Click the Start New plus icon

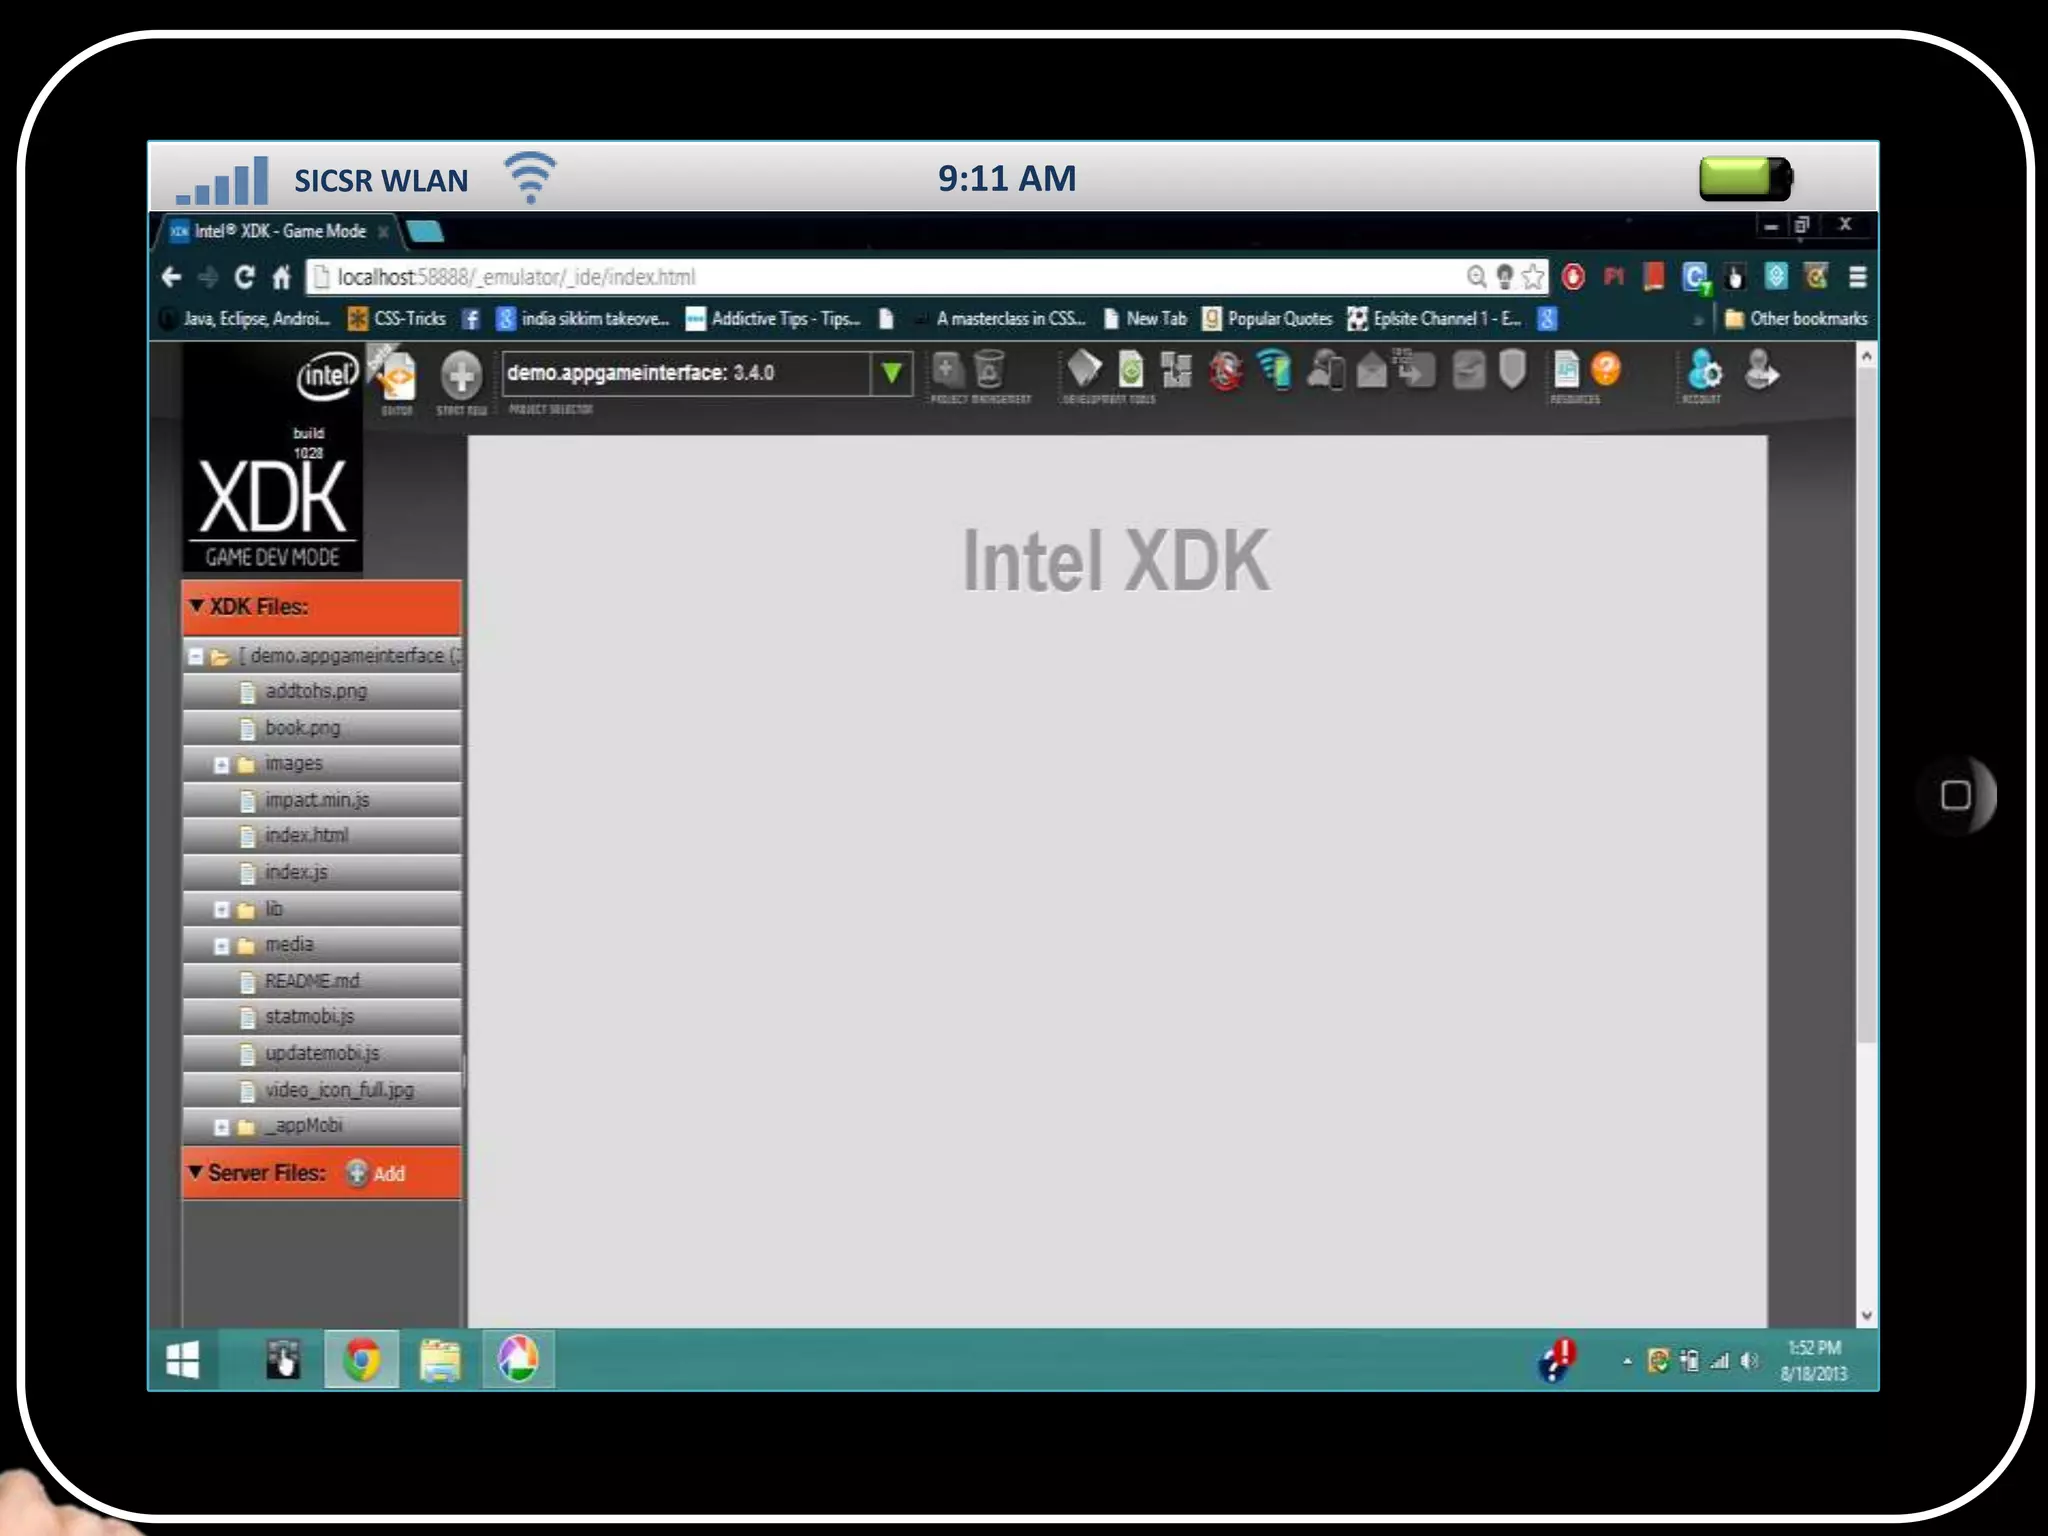pos(461,375)
